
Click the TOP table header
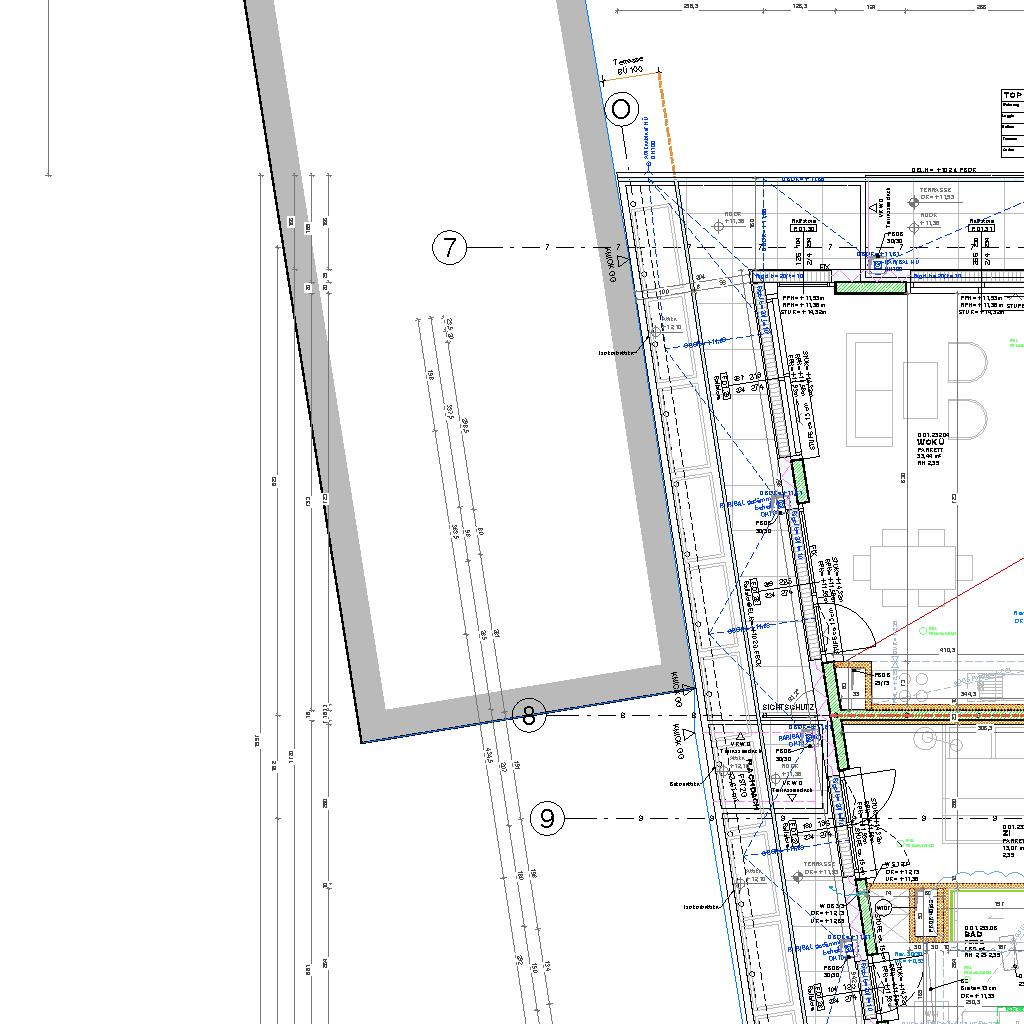pyautogui.click(x=1012, y=96)
